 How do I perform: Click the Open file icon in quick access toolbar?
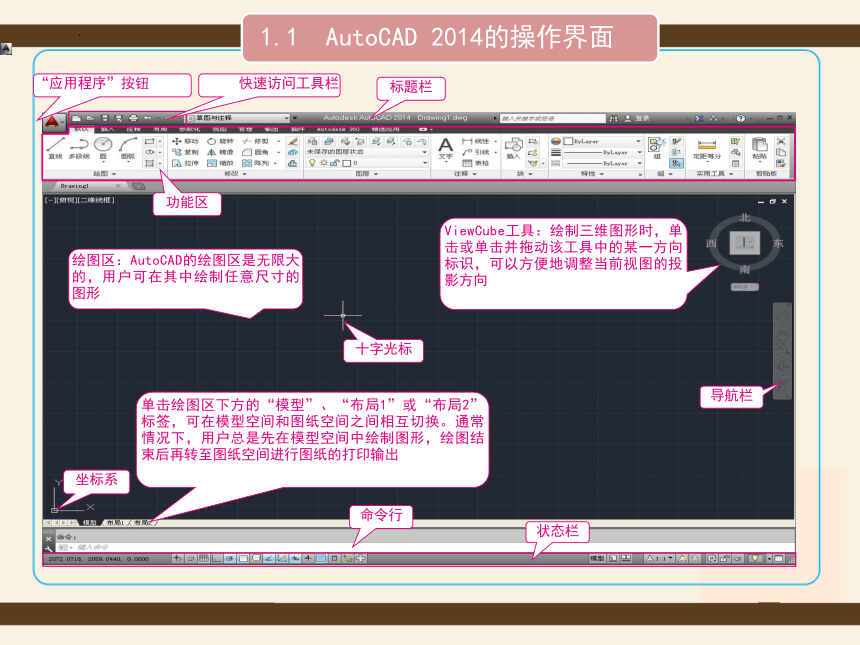click(x=90, y=118)
